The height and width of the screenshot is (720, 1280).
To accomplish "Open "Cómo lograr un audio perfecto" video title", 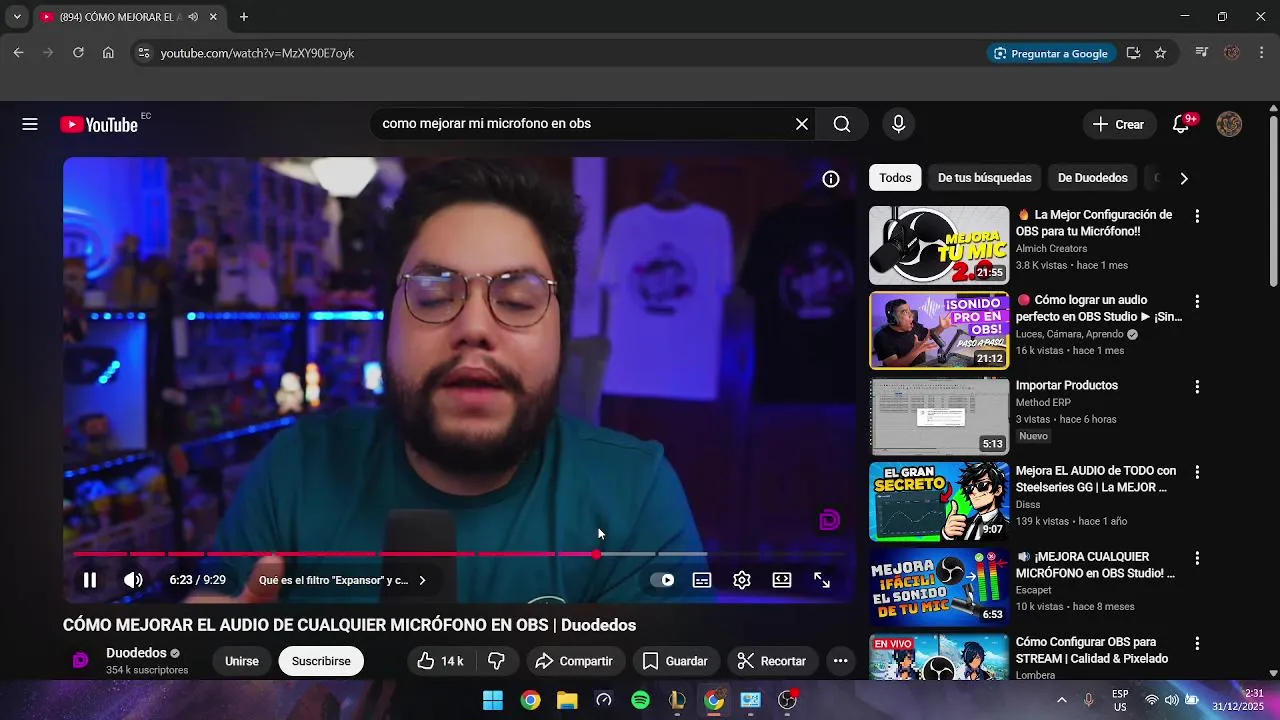I will (x=1099, y=308).
